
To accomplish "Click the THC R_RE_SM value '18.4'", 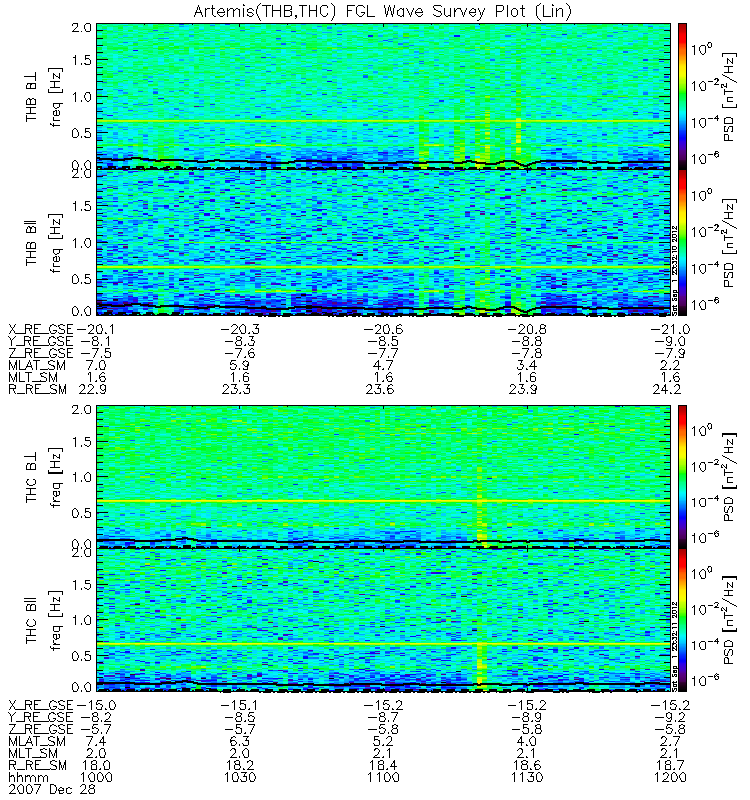I will tap(383, 765).
